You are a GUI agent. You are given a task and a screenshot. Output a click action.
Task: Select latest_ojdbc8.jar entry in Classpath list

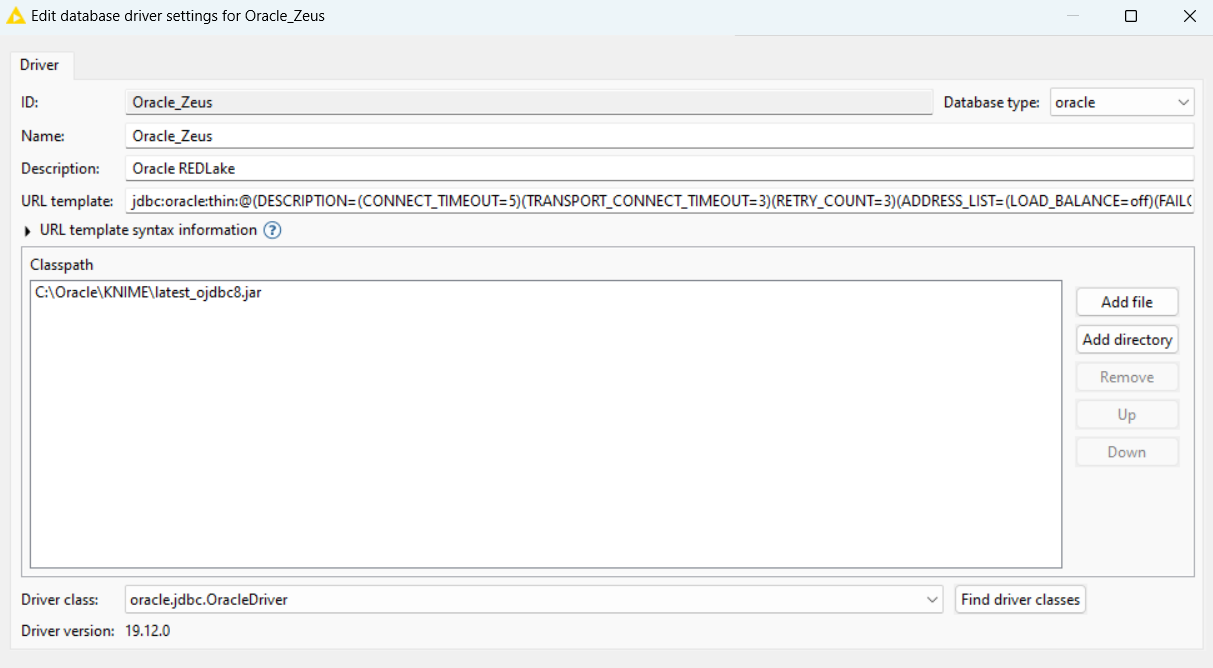[149, 293]
